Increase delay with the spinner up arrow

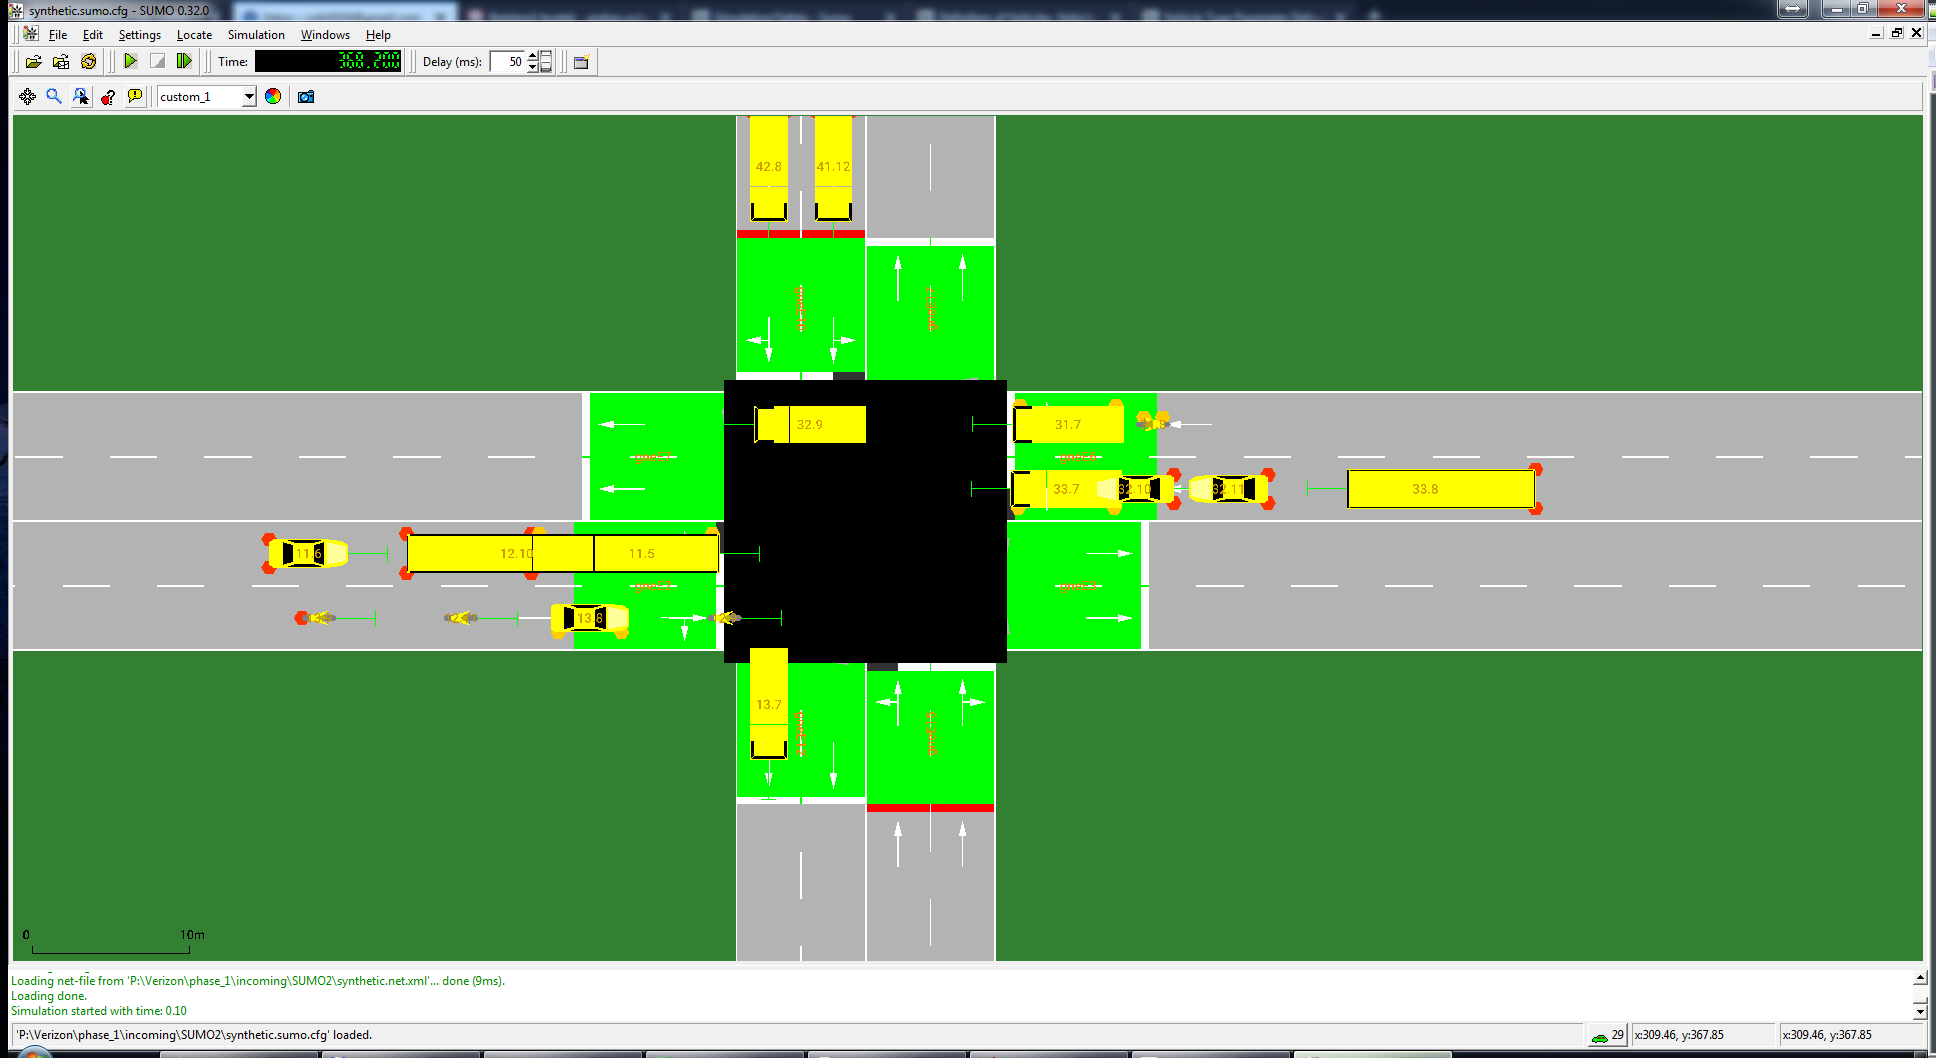[533, 56]
